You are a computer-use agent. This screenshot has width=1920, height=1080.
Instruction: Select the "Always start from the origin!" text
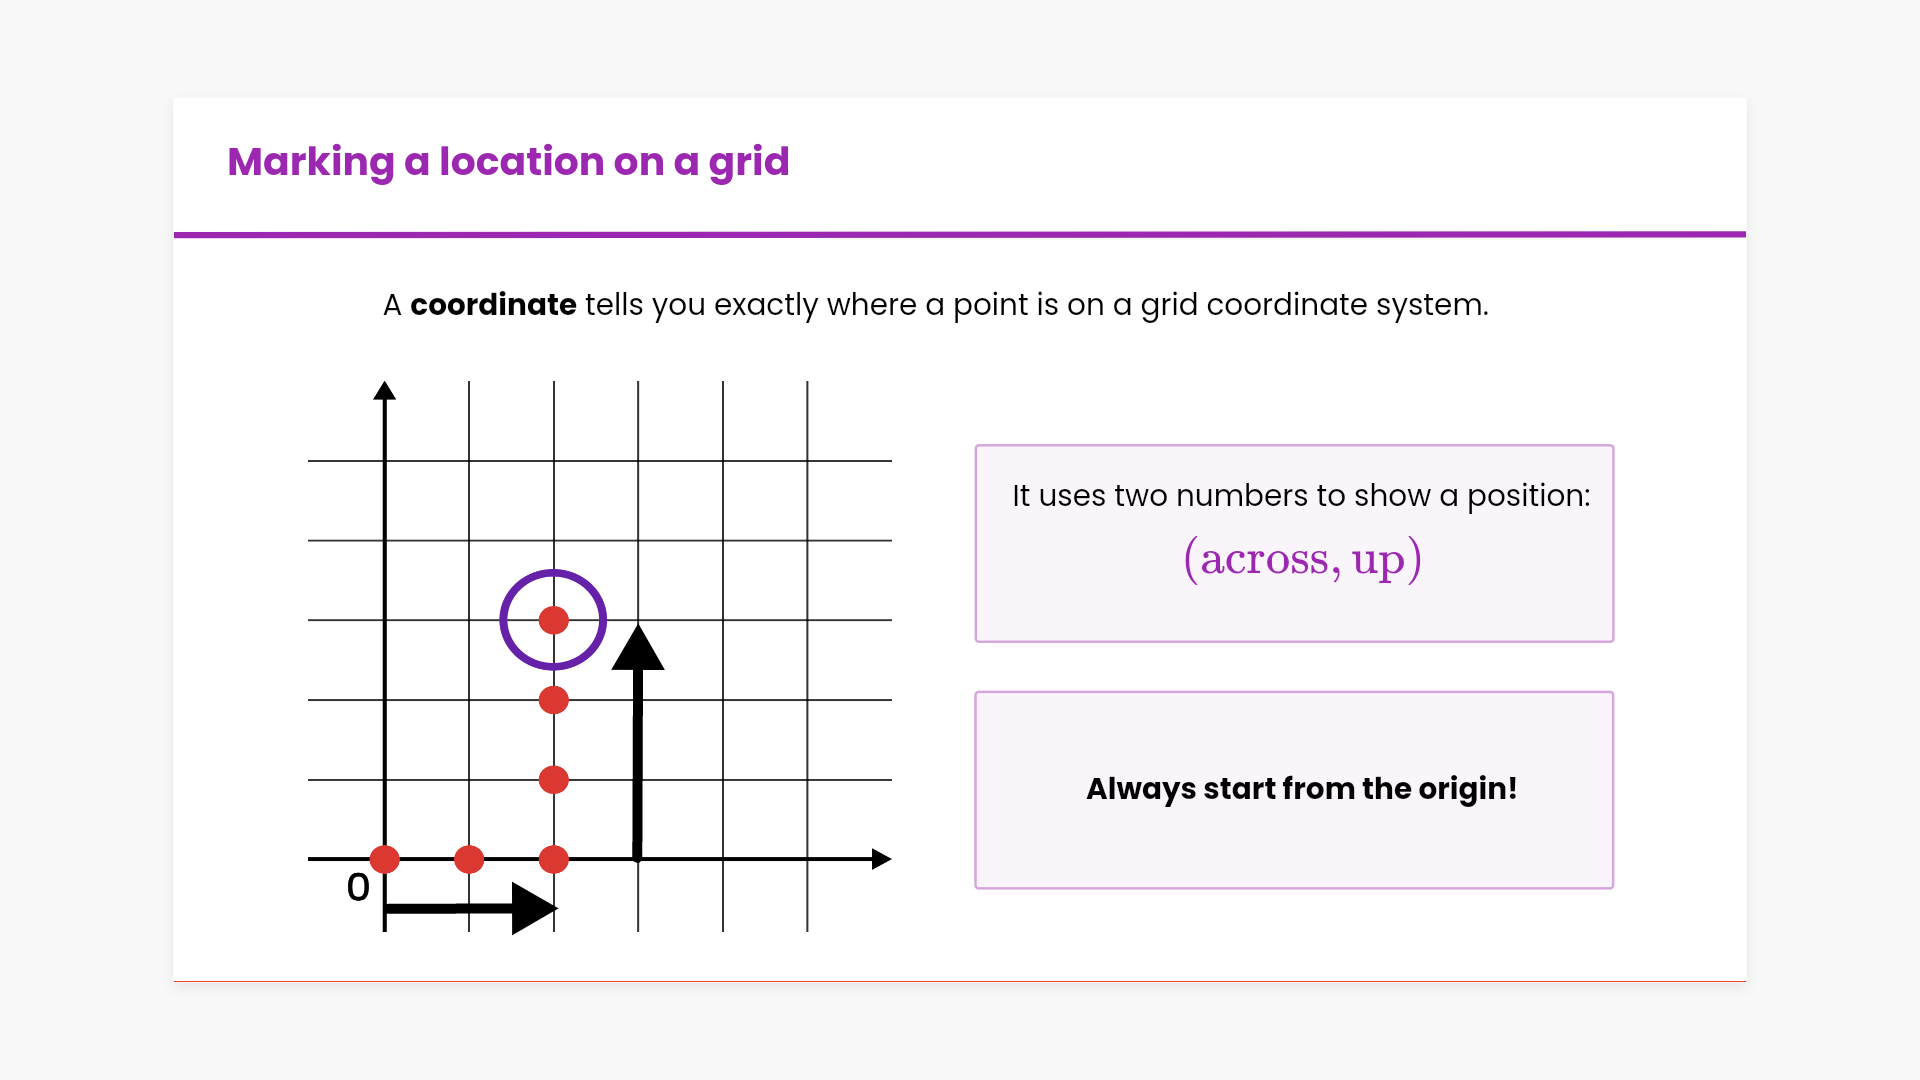1301,789
